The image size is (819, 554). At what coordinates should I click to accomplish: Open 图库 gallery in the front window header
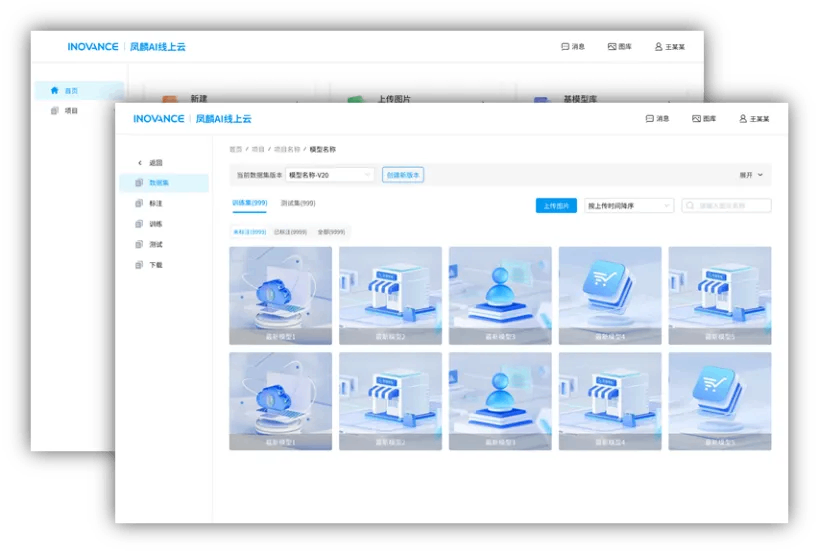(704, 119)
